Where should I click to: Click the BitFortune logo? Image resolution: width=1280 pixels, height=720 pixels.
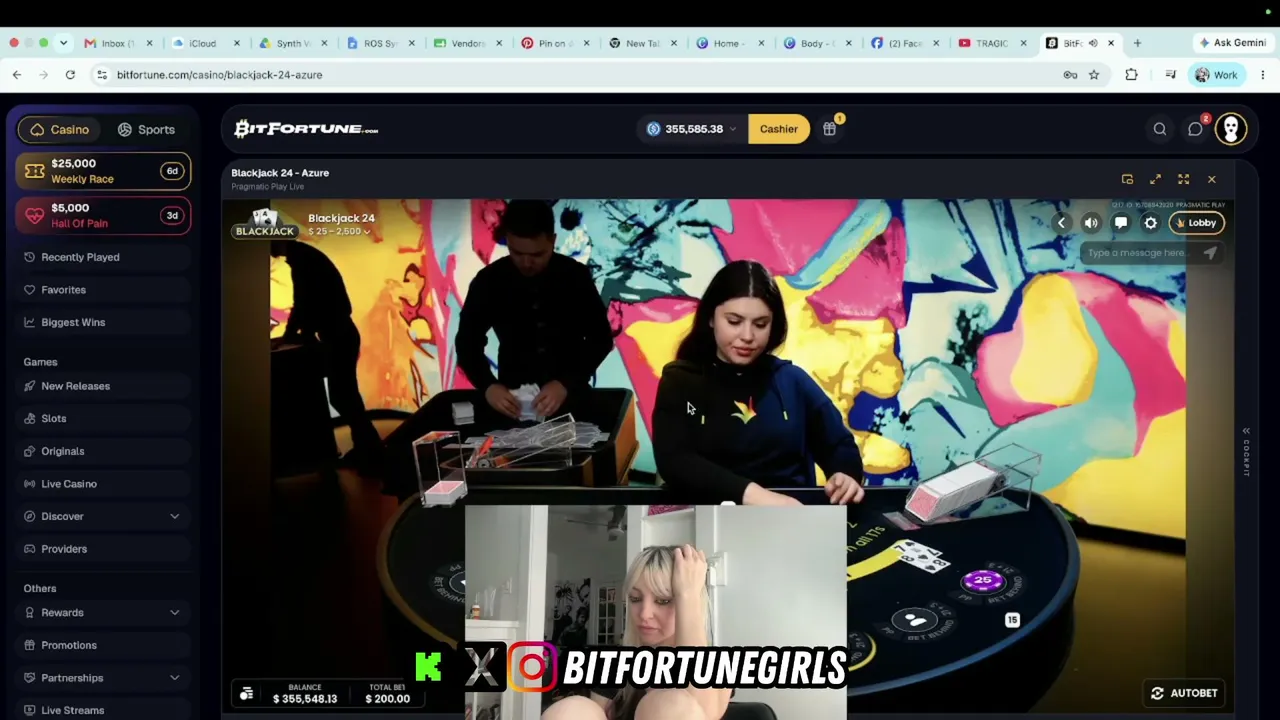click(x=306, y=129)
